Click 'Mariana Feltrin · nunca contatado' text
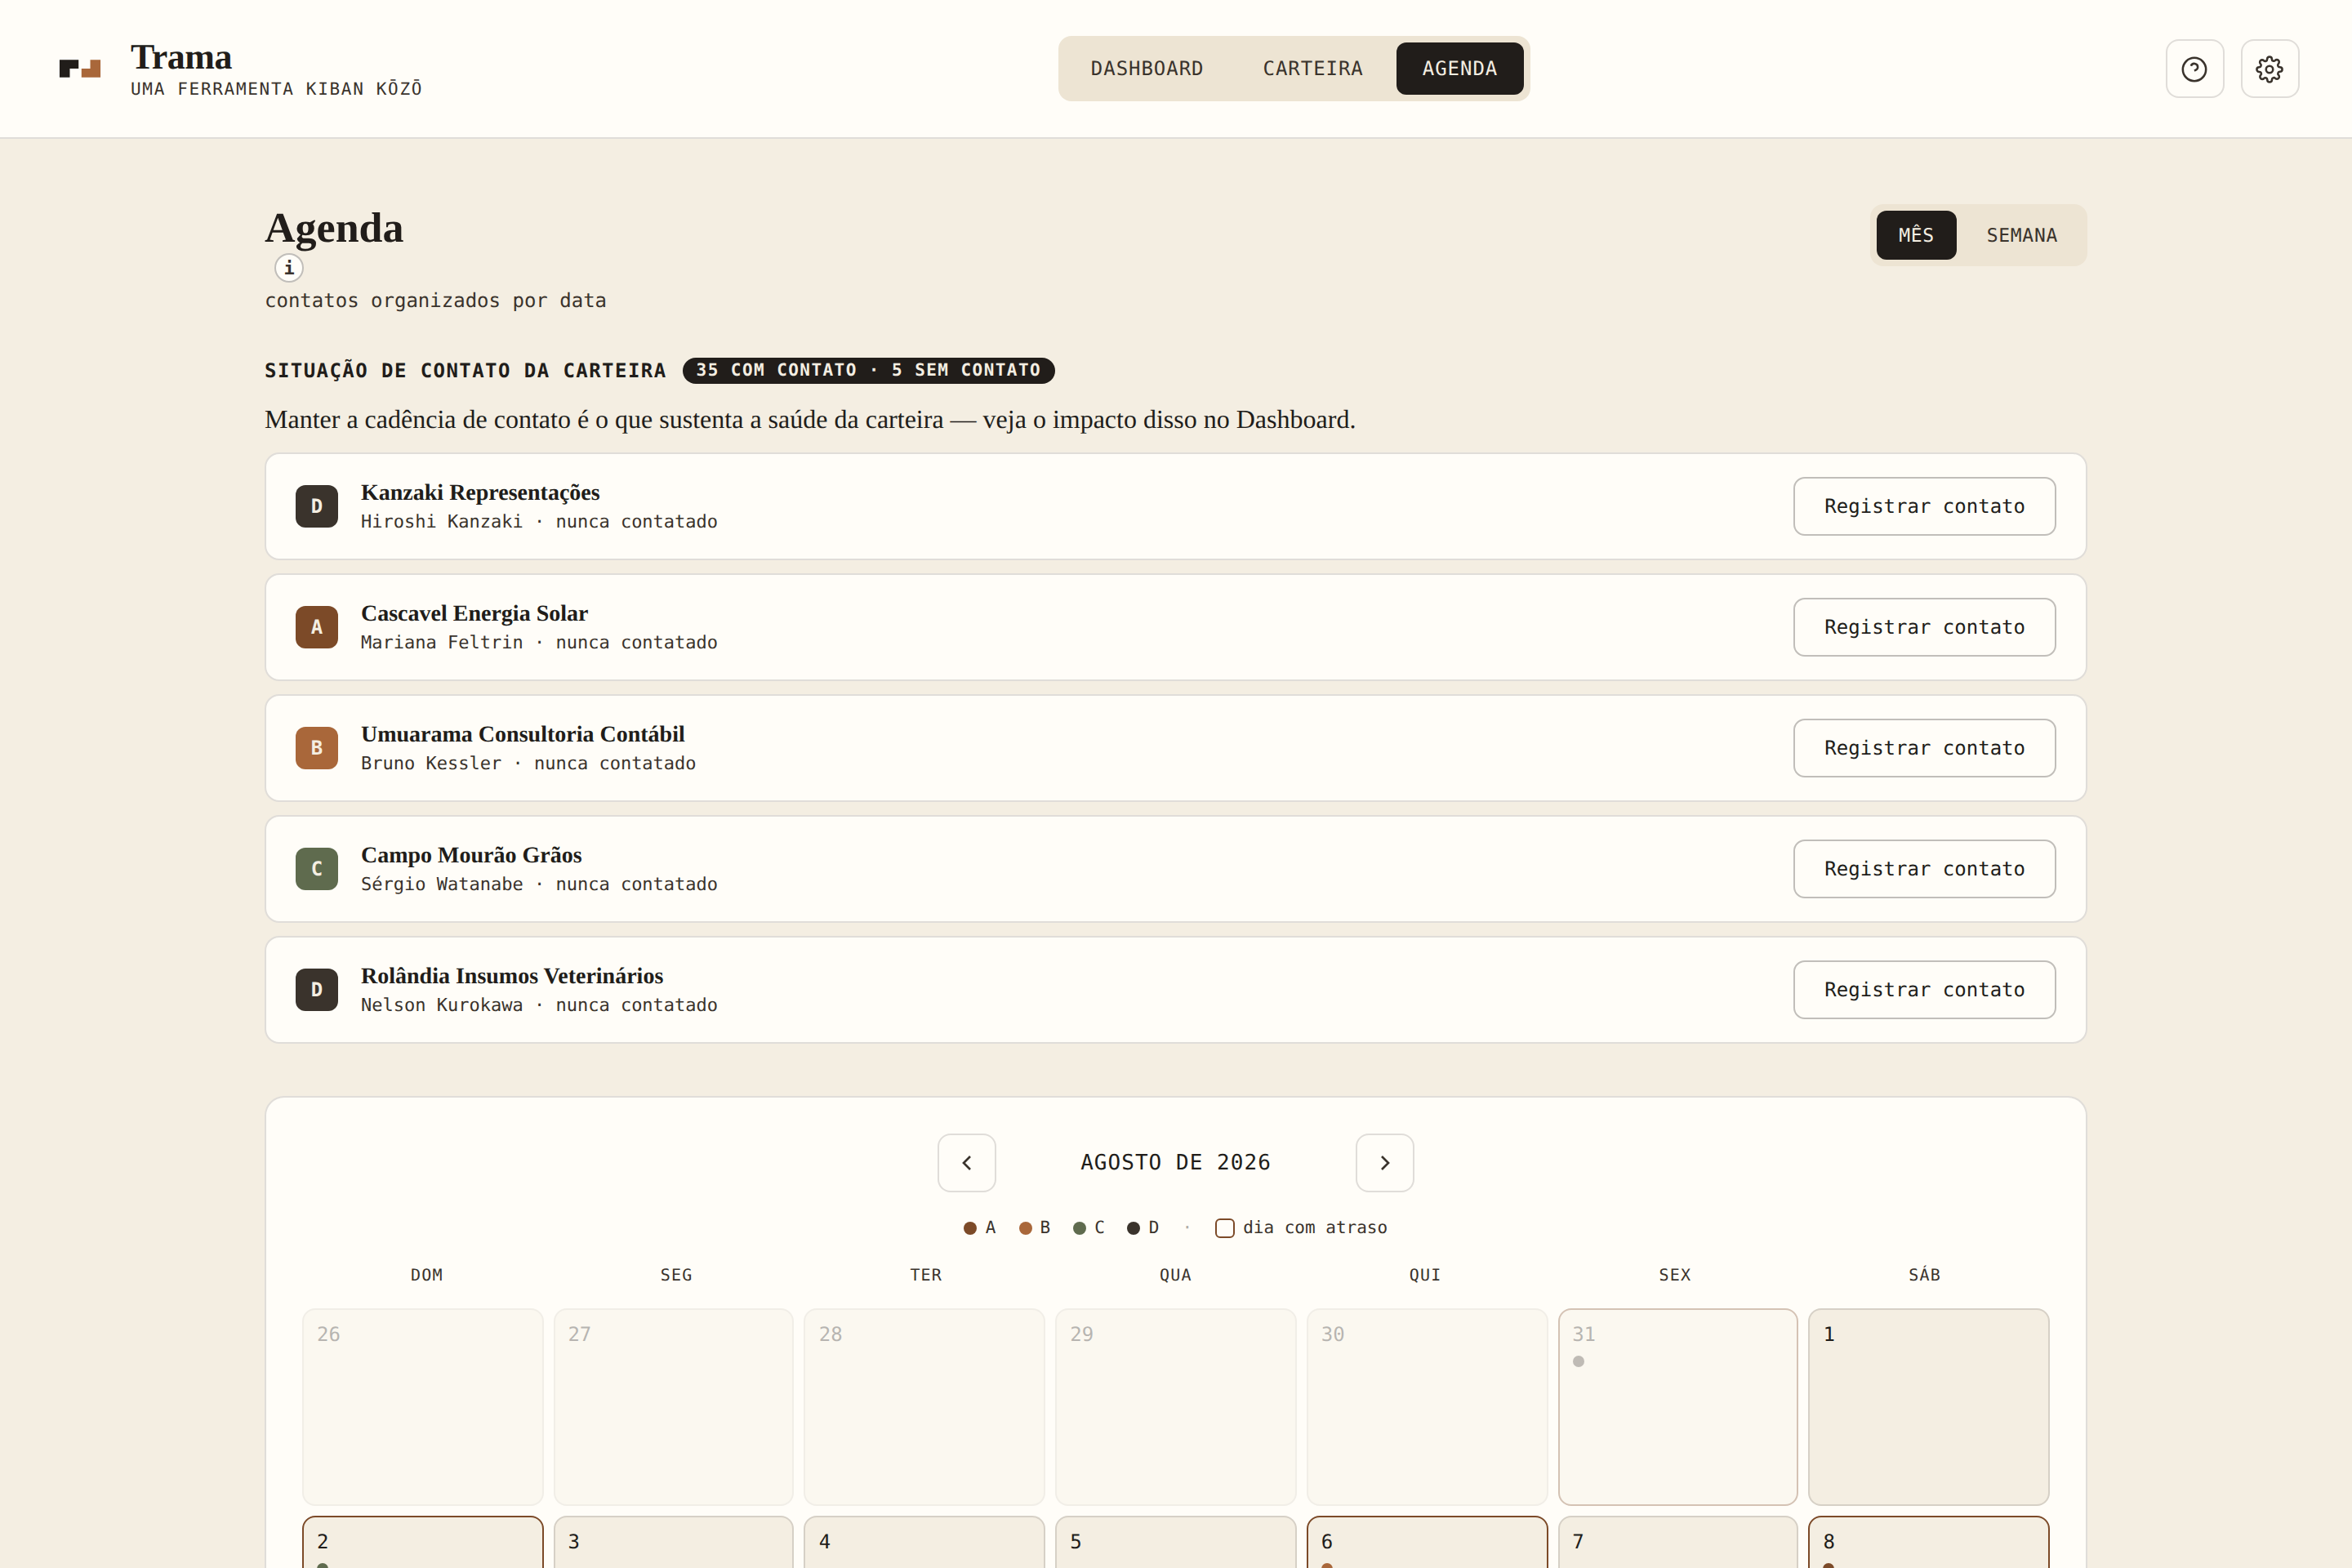The image size is (2352, 1568). [539, 643]
